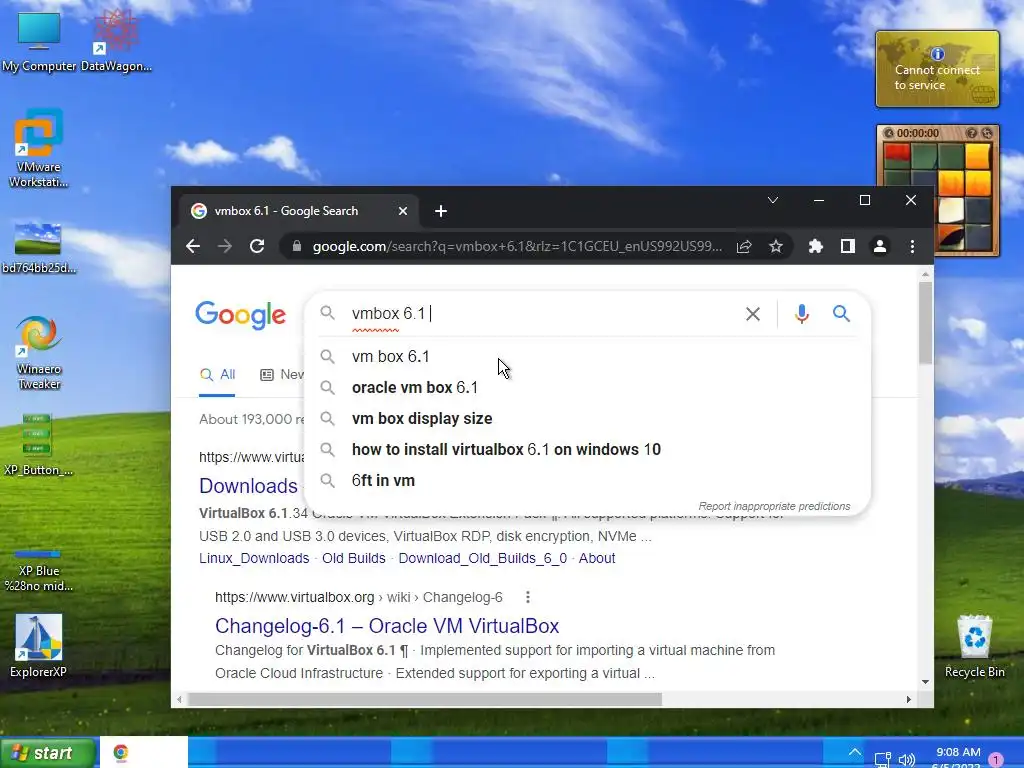Bookmark this page with the star
Image resolution: width=1024 pixels, height=768 pixels.
pyautogui.click(x=776, y=246)
